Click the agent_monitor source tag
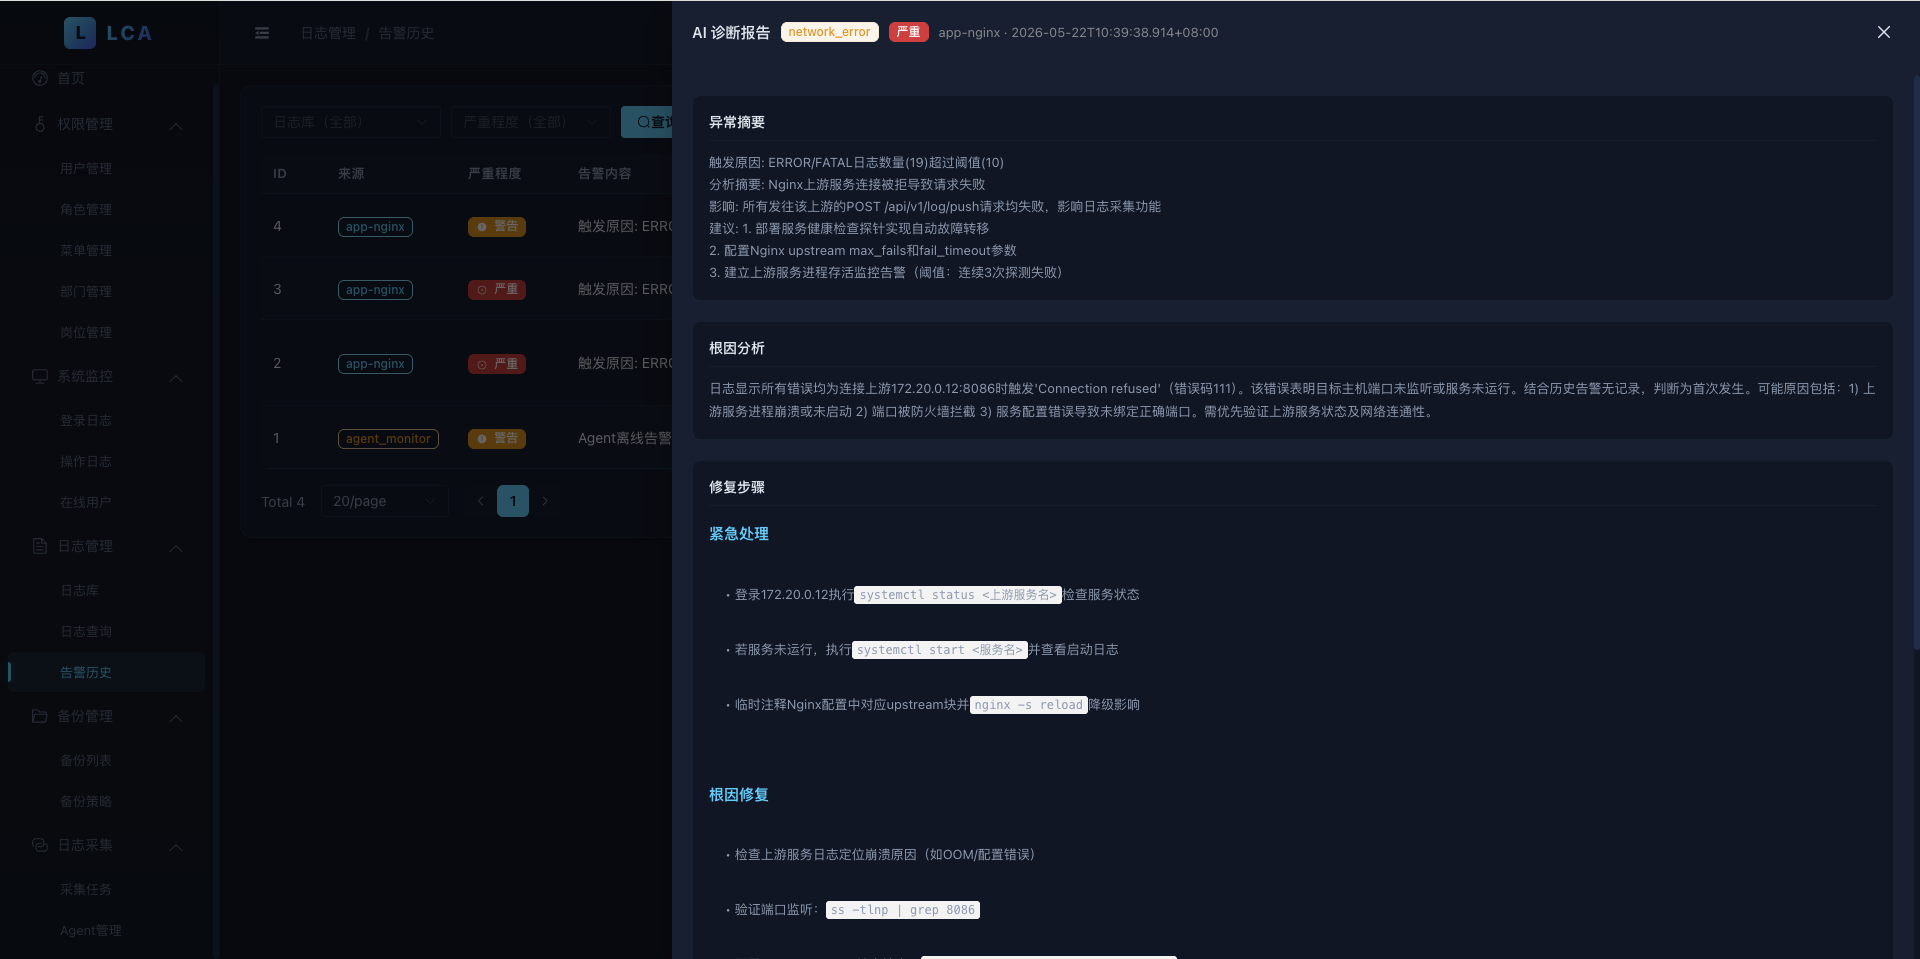The width and height of the screenshot is (1920, 959). 388,439
